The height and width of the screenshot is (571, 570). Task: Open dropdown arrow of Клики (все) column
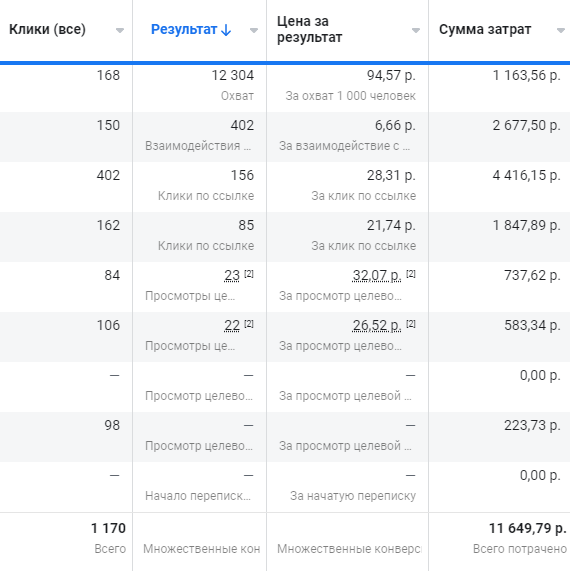click(x=120, y=31)
